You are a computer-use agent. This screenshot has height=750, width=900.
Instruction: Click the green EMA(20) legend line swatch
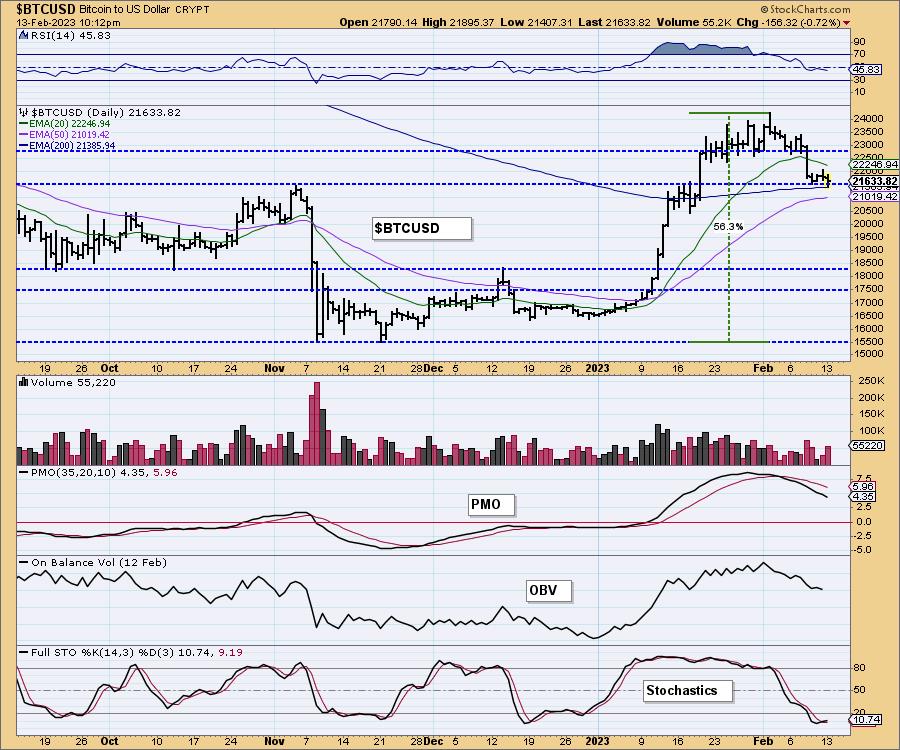[x=24, y=123]
